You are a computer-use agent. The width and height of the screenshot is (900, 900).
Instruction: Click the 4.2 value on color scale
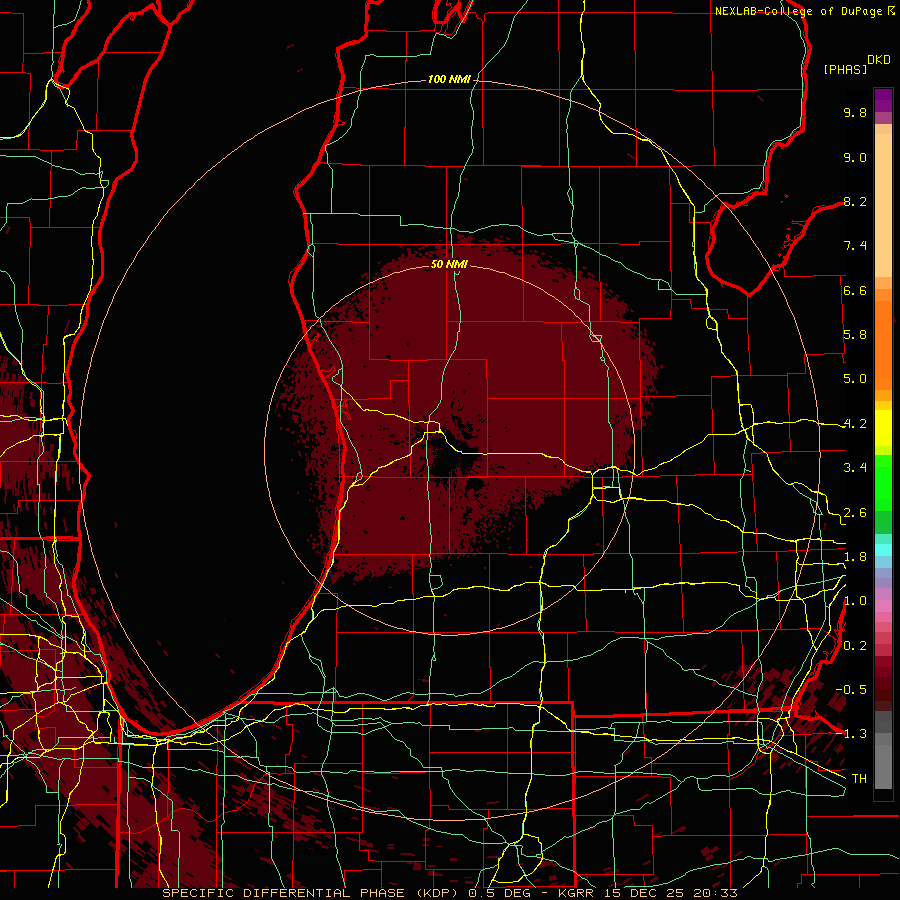855,424
